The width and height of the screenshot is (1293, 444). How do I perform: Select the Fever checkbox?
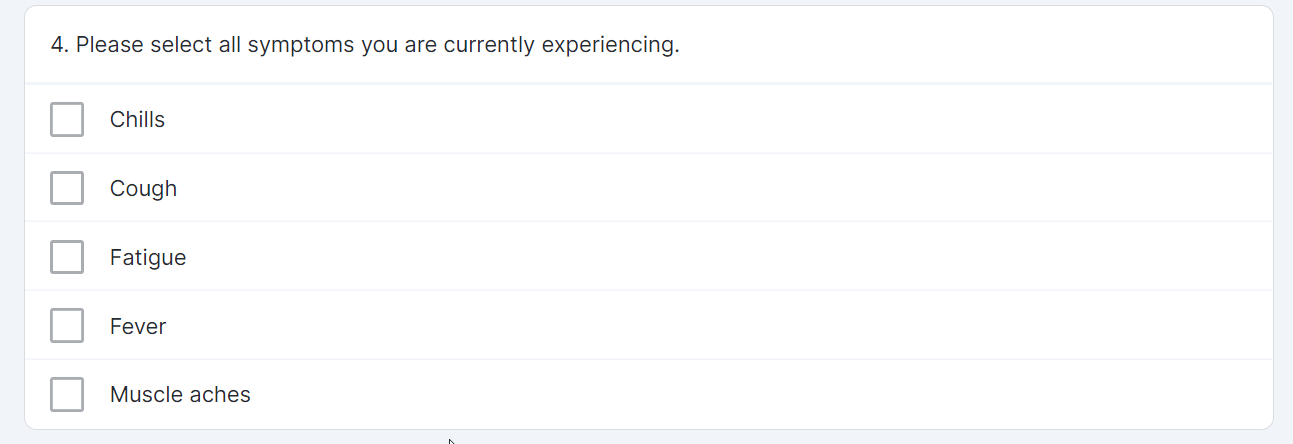click(x=67, y=326)
